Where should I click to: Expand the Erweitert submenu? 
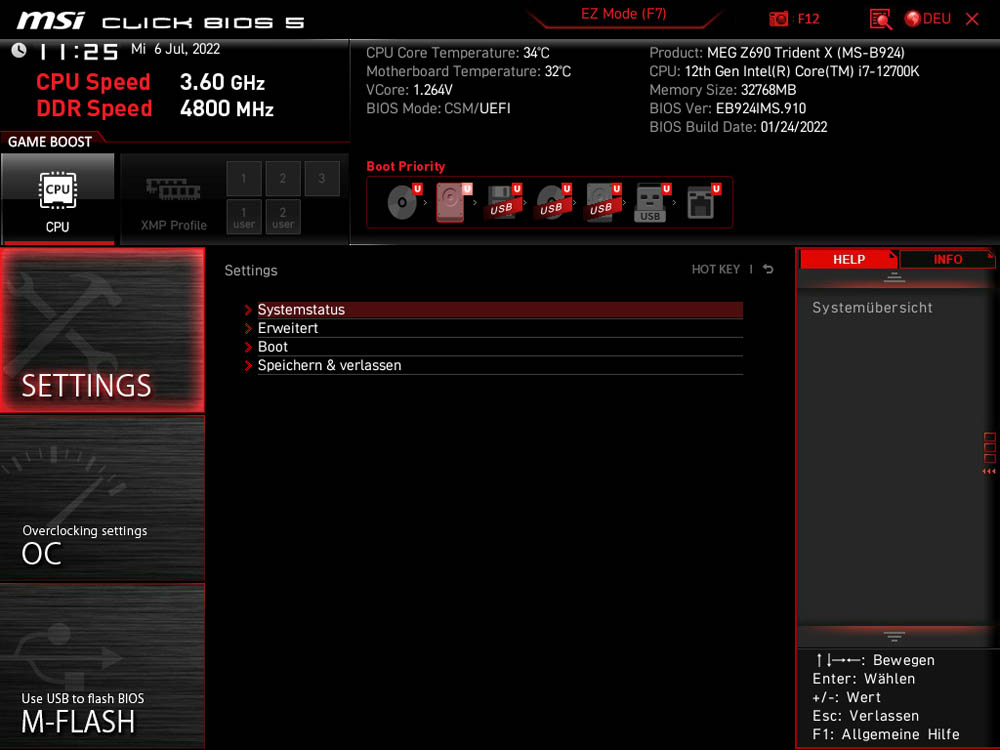click(288, 328)
